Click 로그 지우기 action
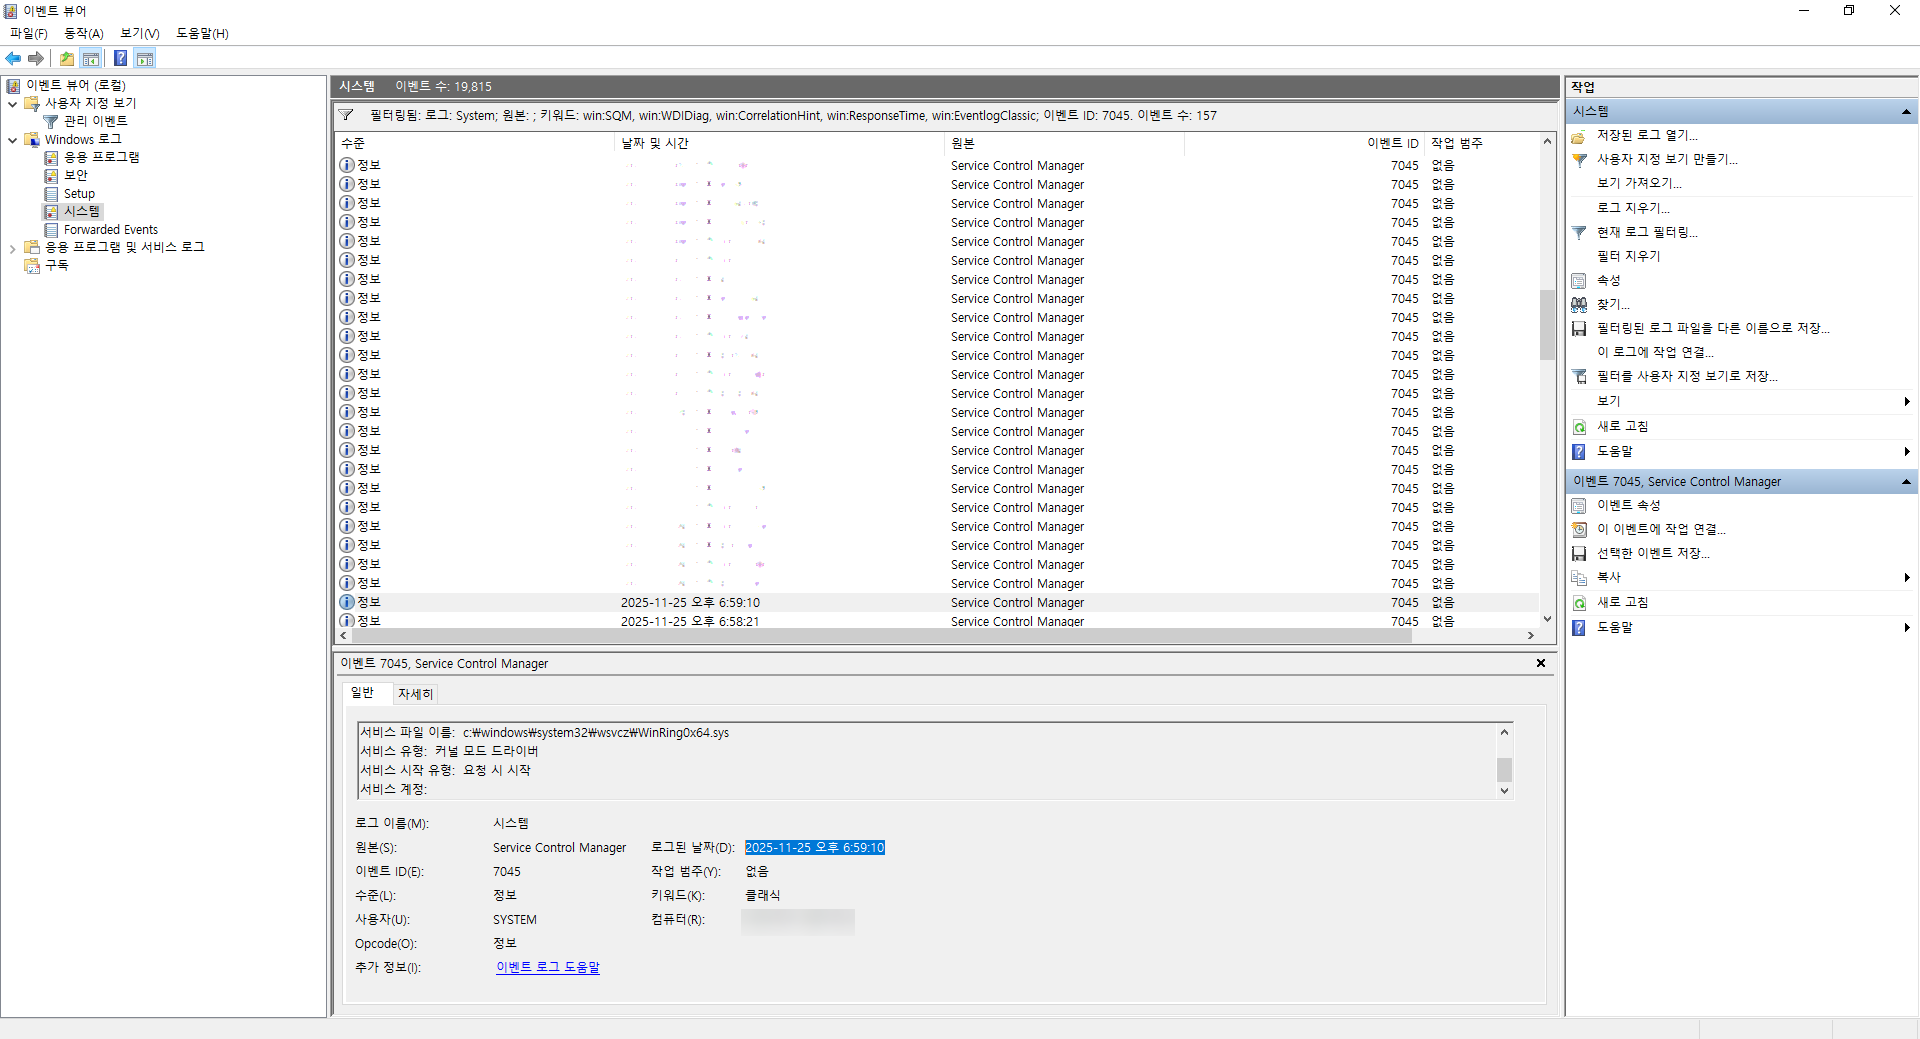 pos(1633,208)
